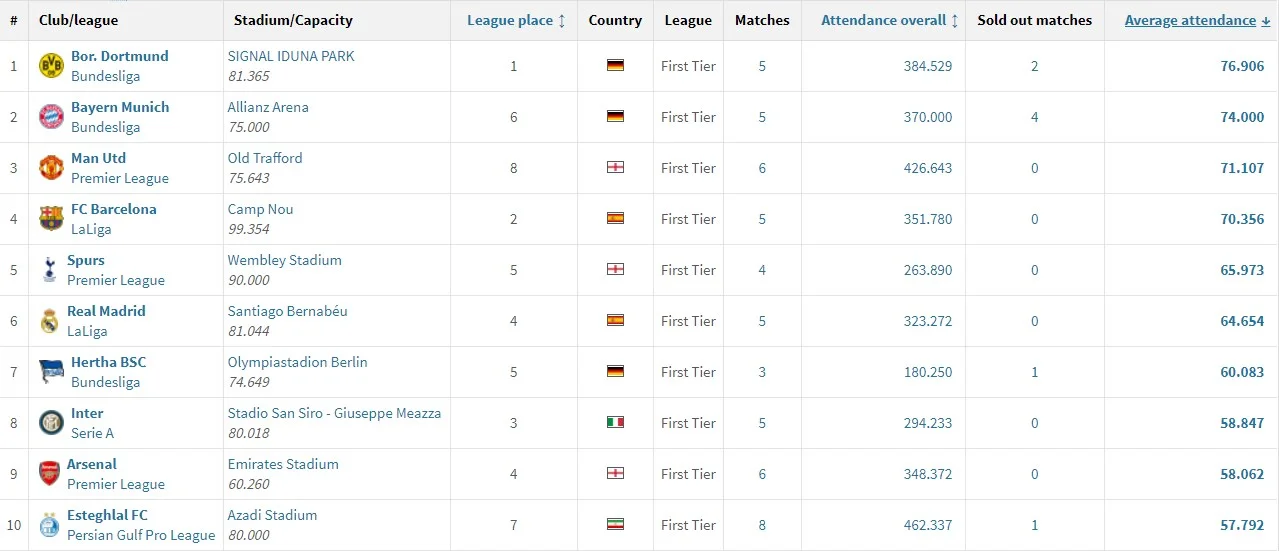This screenshot has height=551, width=1279.
Task: Click the Bayern Munich club crest
Action: (51, 117)
